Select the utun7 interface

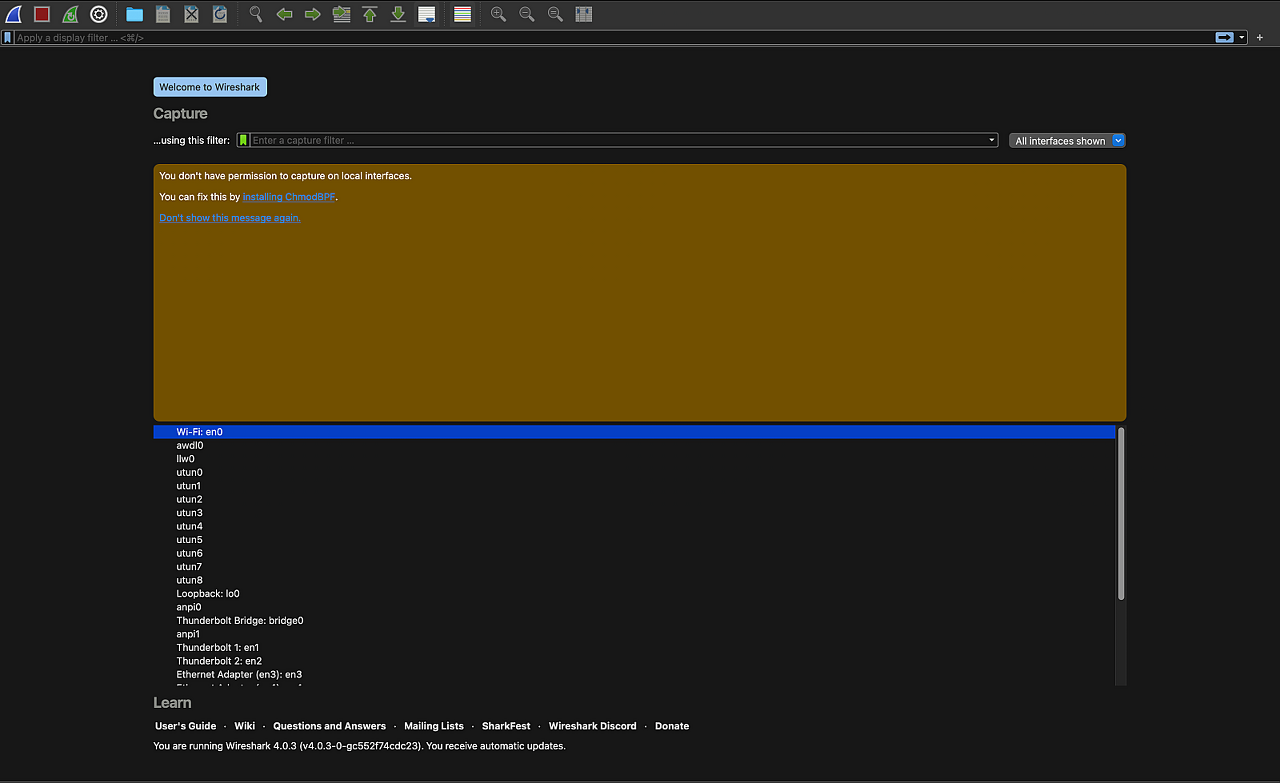(634, 567)
